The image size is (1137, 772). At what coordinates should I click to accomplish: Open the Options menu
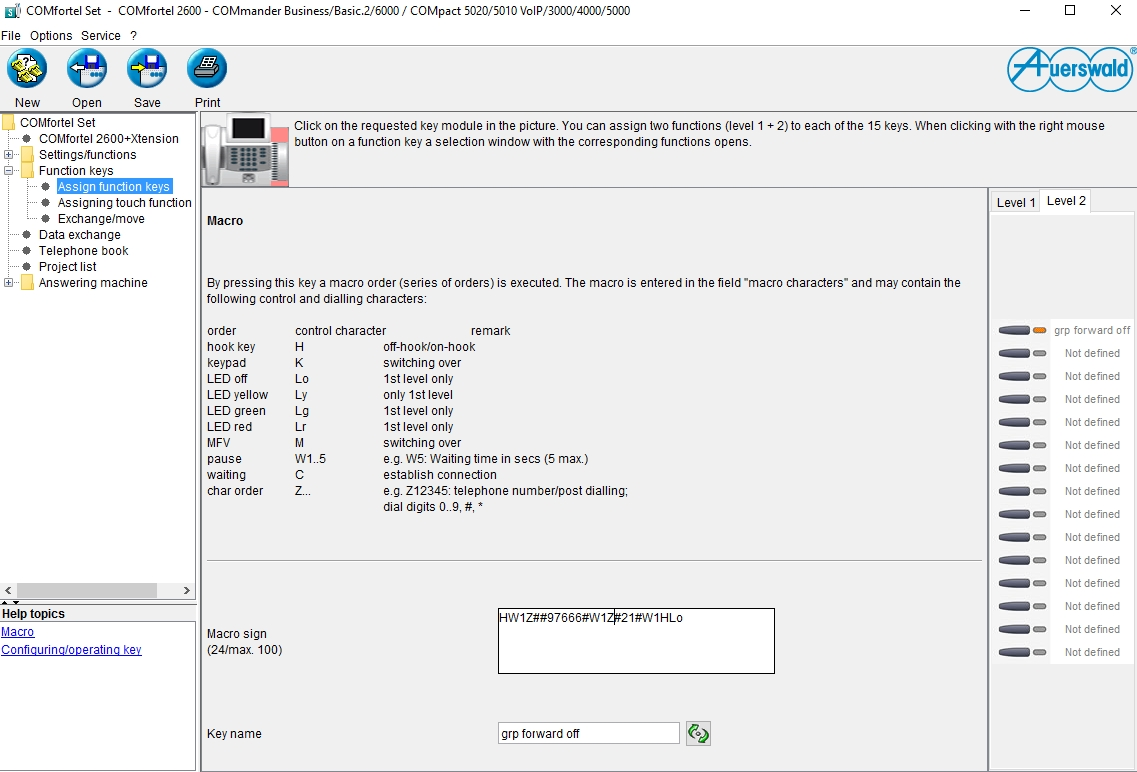click(51, 36)
